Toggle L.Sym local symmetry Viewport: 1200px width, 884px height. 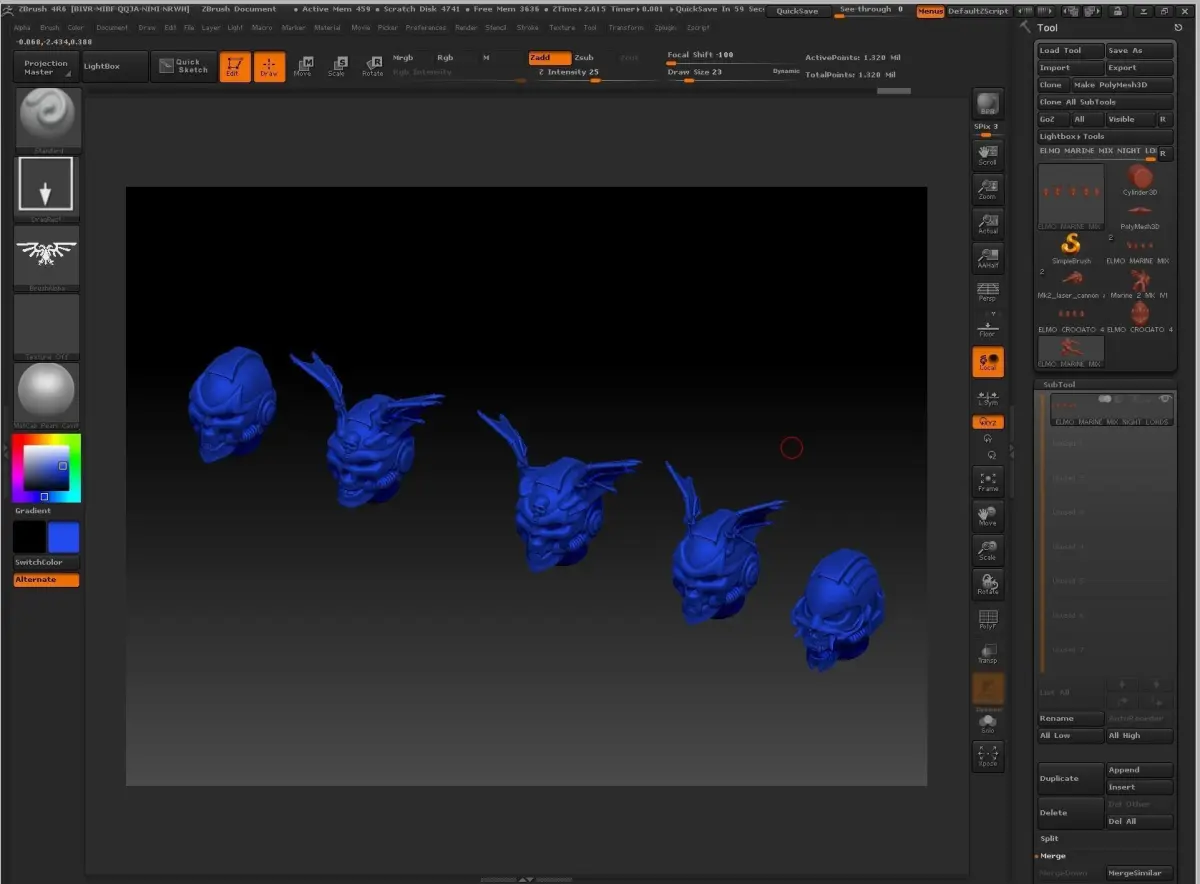[x=988, y=397]
